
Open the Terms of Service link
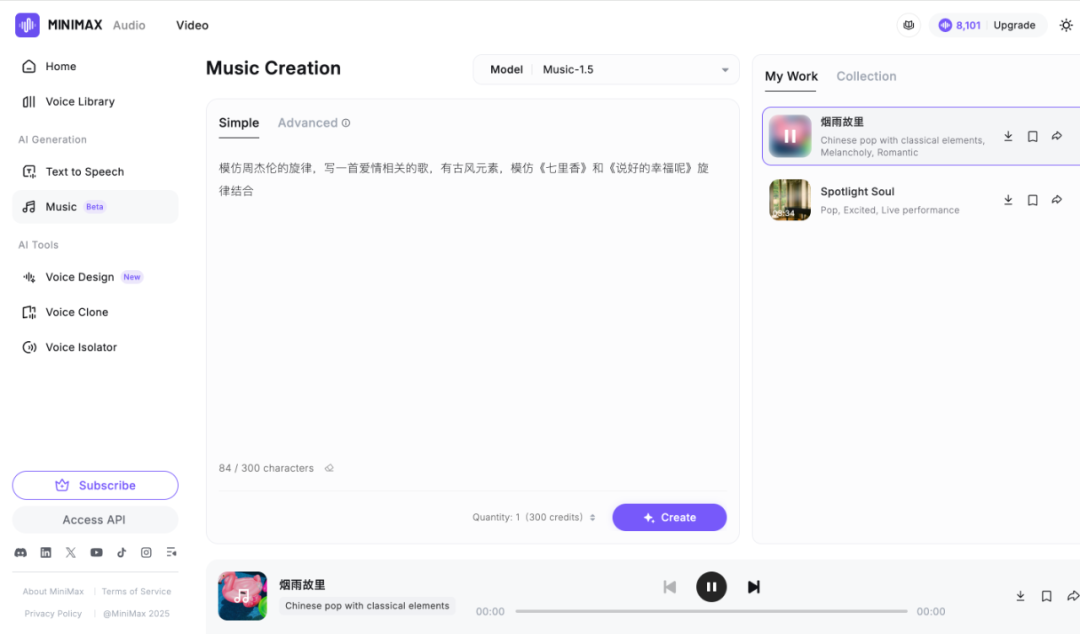pos(136,592)
